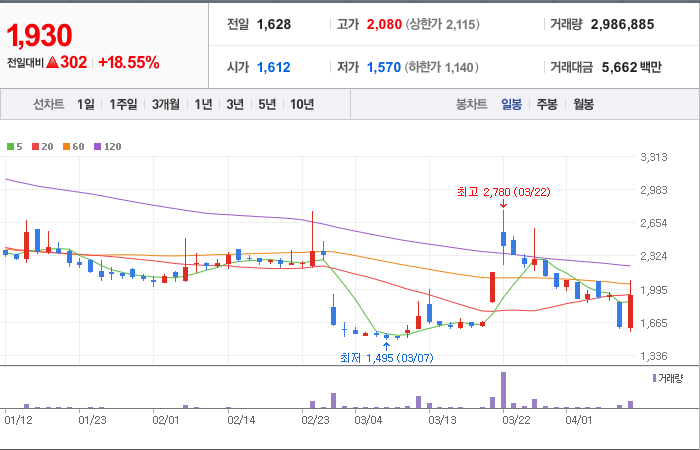The width and height of the screenshot is (700, 450).
Task: Click the 1,995 price axis label
Action: 654,290
